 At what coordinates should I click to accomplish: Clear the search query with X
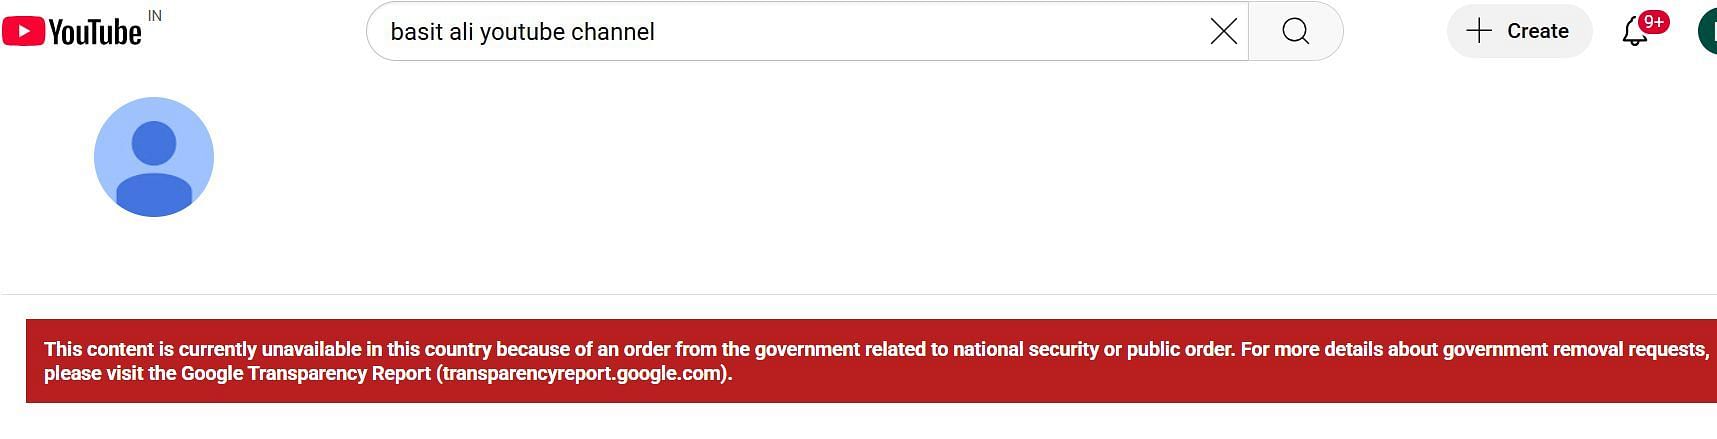click(x=1223, y=31)
